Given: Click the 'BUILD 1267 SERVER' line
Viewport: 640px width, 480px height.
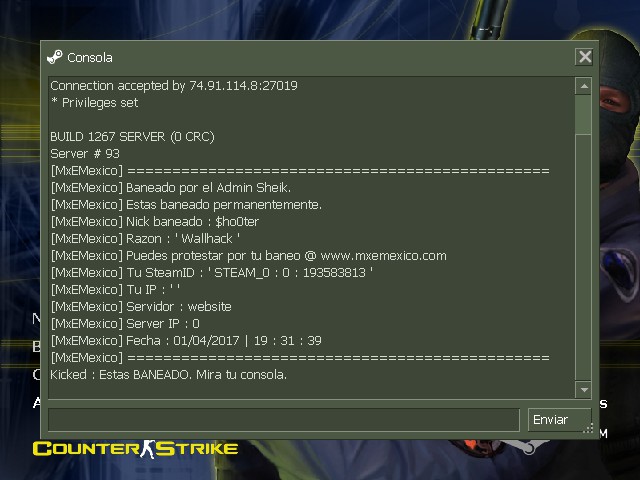Looking at the screenshot, I should coord(132,137).
